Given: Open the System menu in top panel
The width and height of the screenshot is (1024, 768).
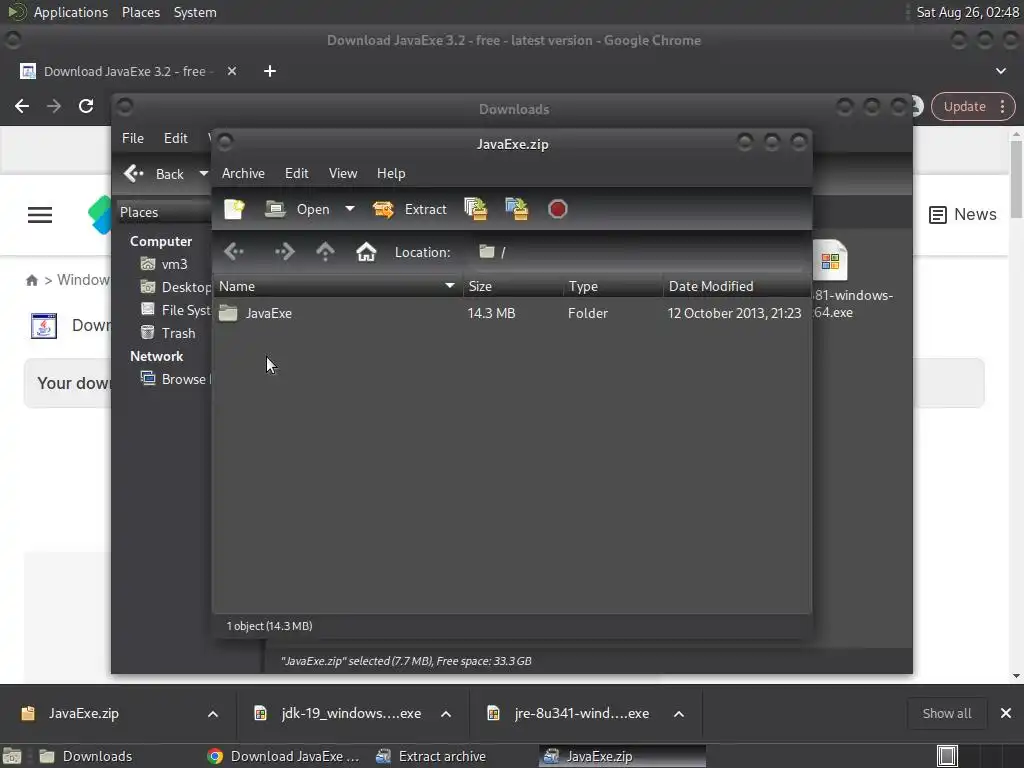Looking at the screenshot, I should click(195, 12).
